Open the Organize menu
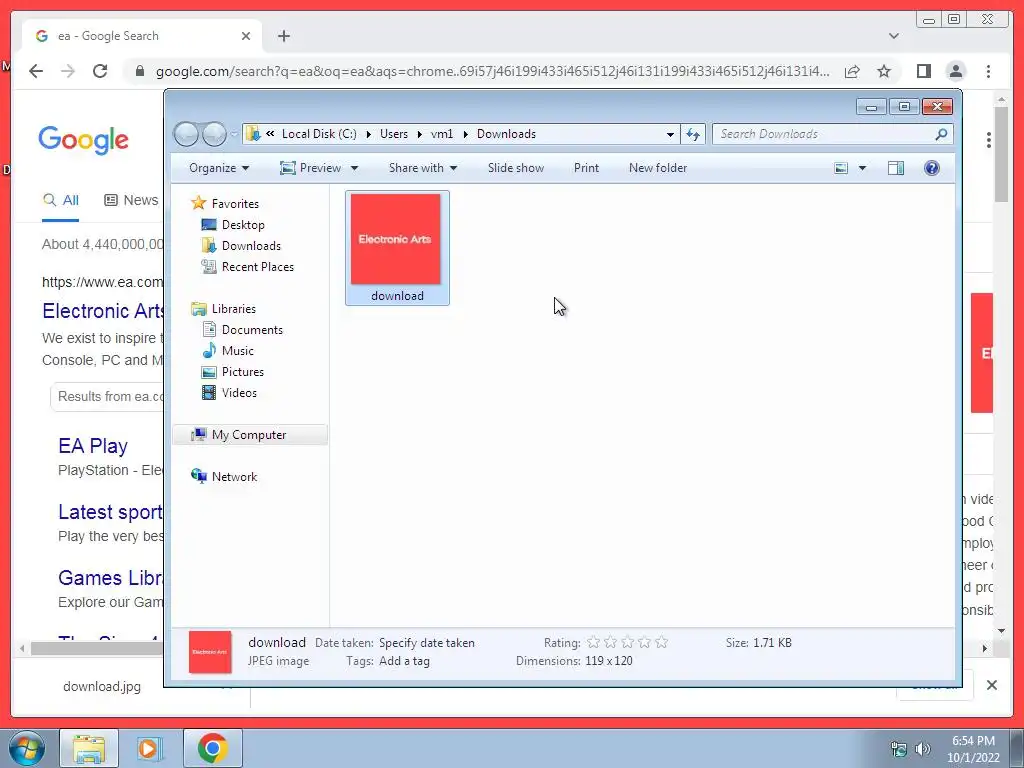The width and height of the screenshot is (1024, 768). point(219,168)
